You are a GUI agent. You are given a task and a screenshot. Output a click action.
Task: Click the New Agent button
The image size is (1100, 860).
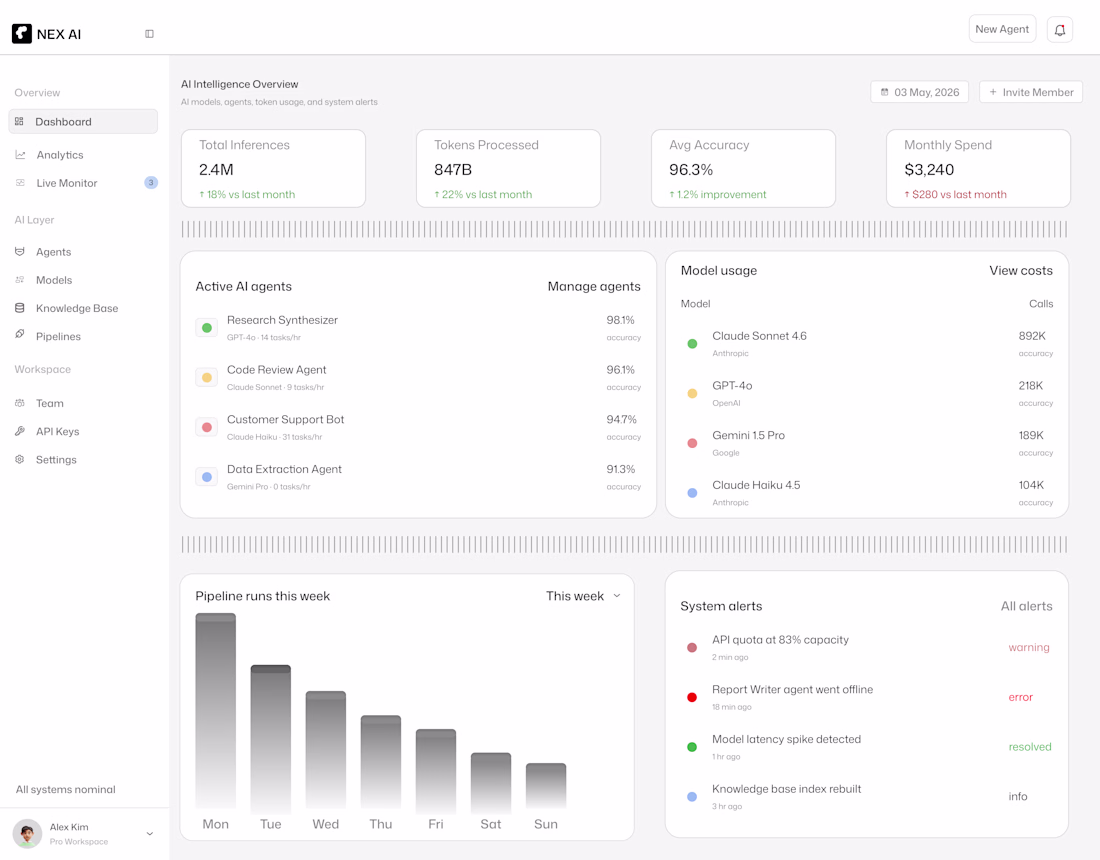(1002, 29)
